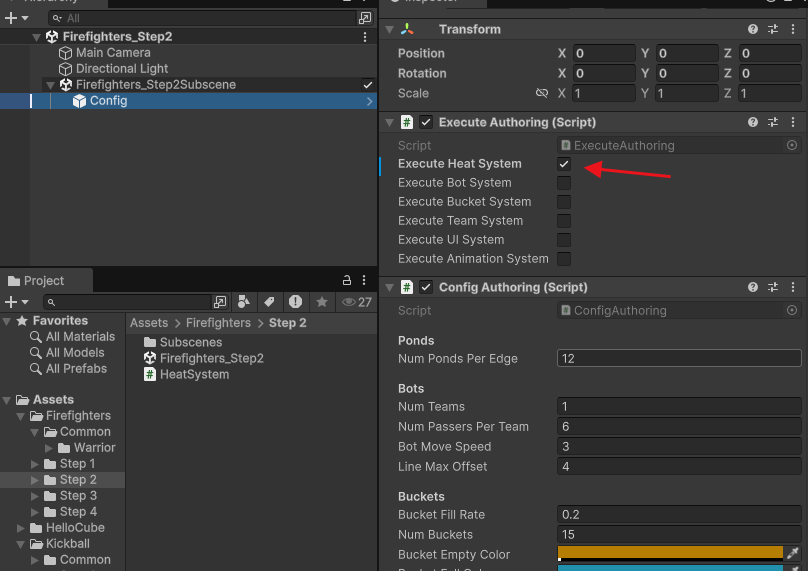This screenshot has width=808, height=571.
Task: Click Position X field
Action: coord(603,54)
